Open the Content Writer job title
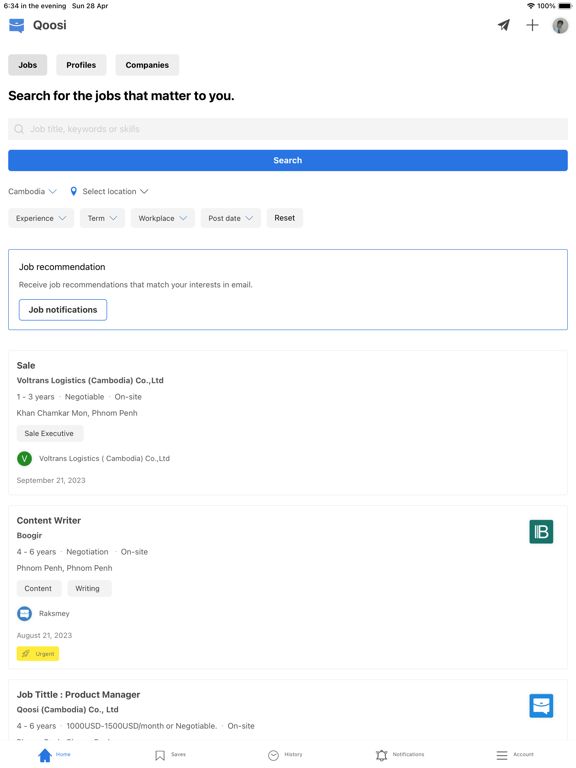 (48, 521)
